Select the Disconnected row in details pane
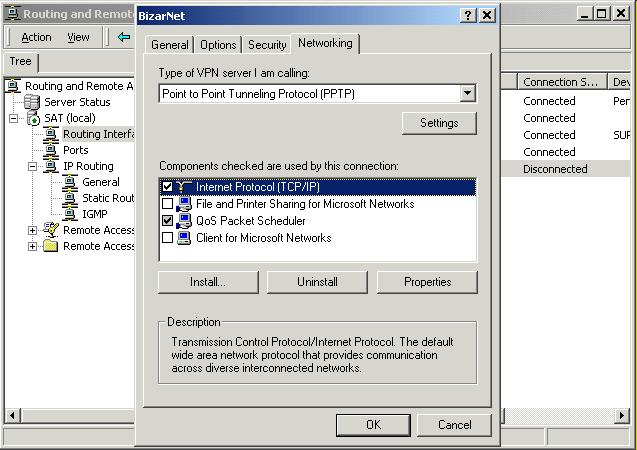The image size is (637, 450). coord(566,169)
